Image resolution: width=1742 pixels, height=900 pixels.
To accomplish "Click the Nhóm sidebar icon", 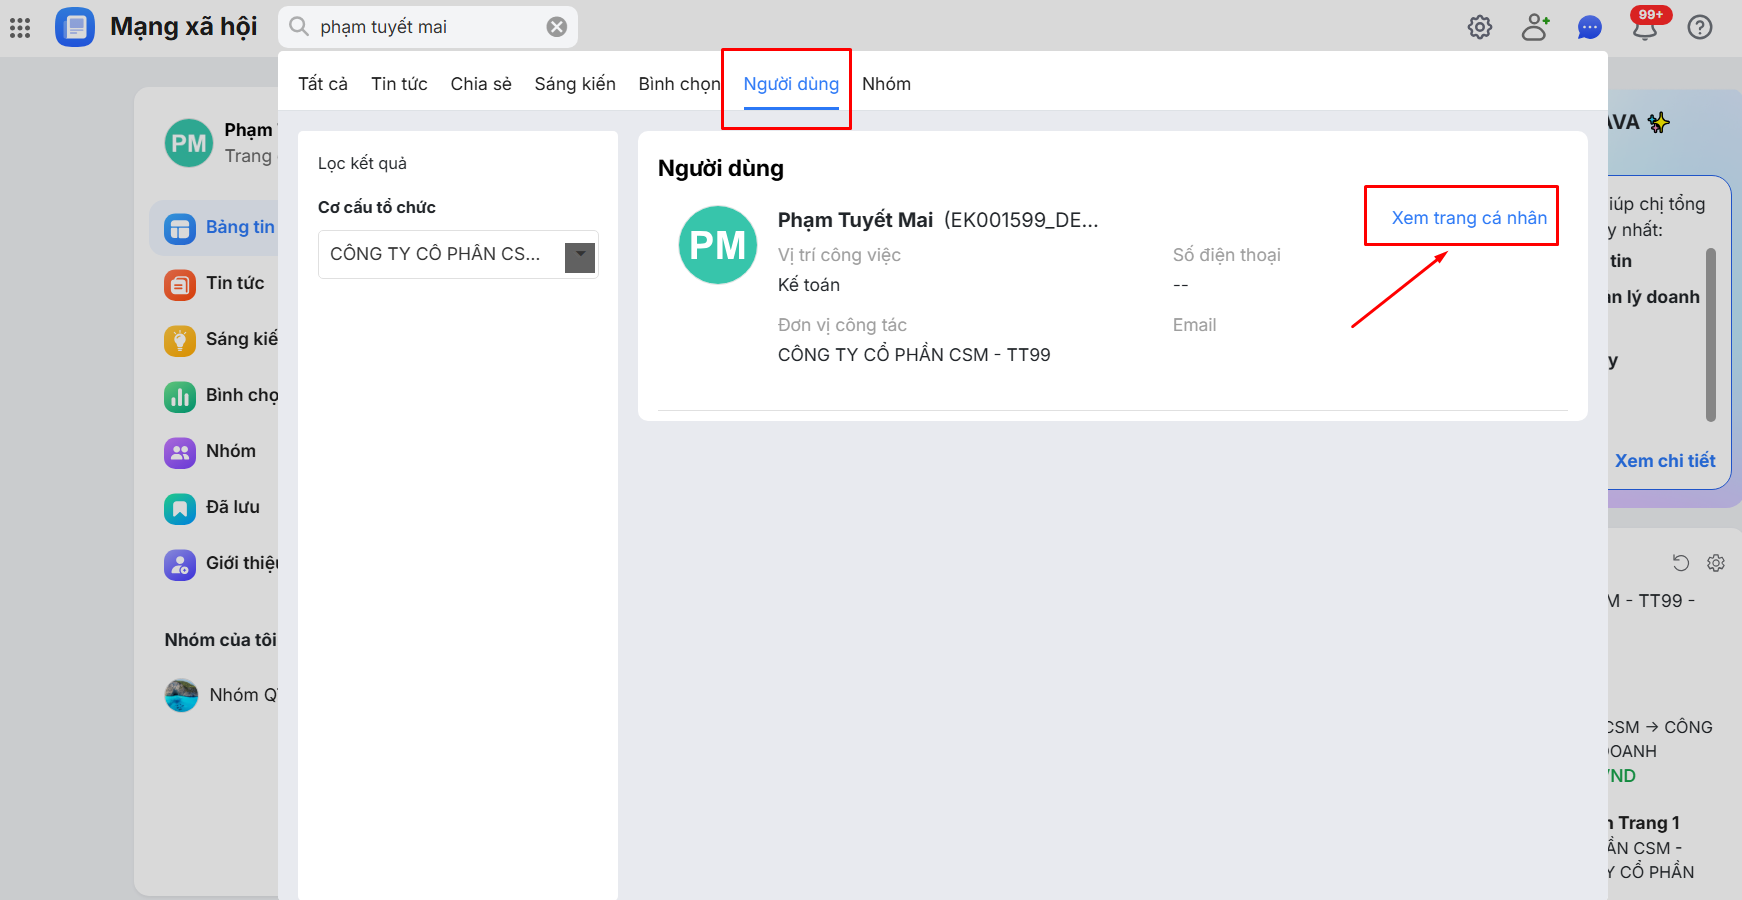I will click(x=180, y=452).
